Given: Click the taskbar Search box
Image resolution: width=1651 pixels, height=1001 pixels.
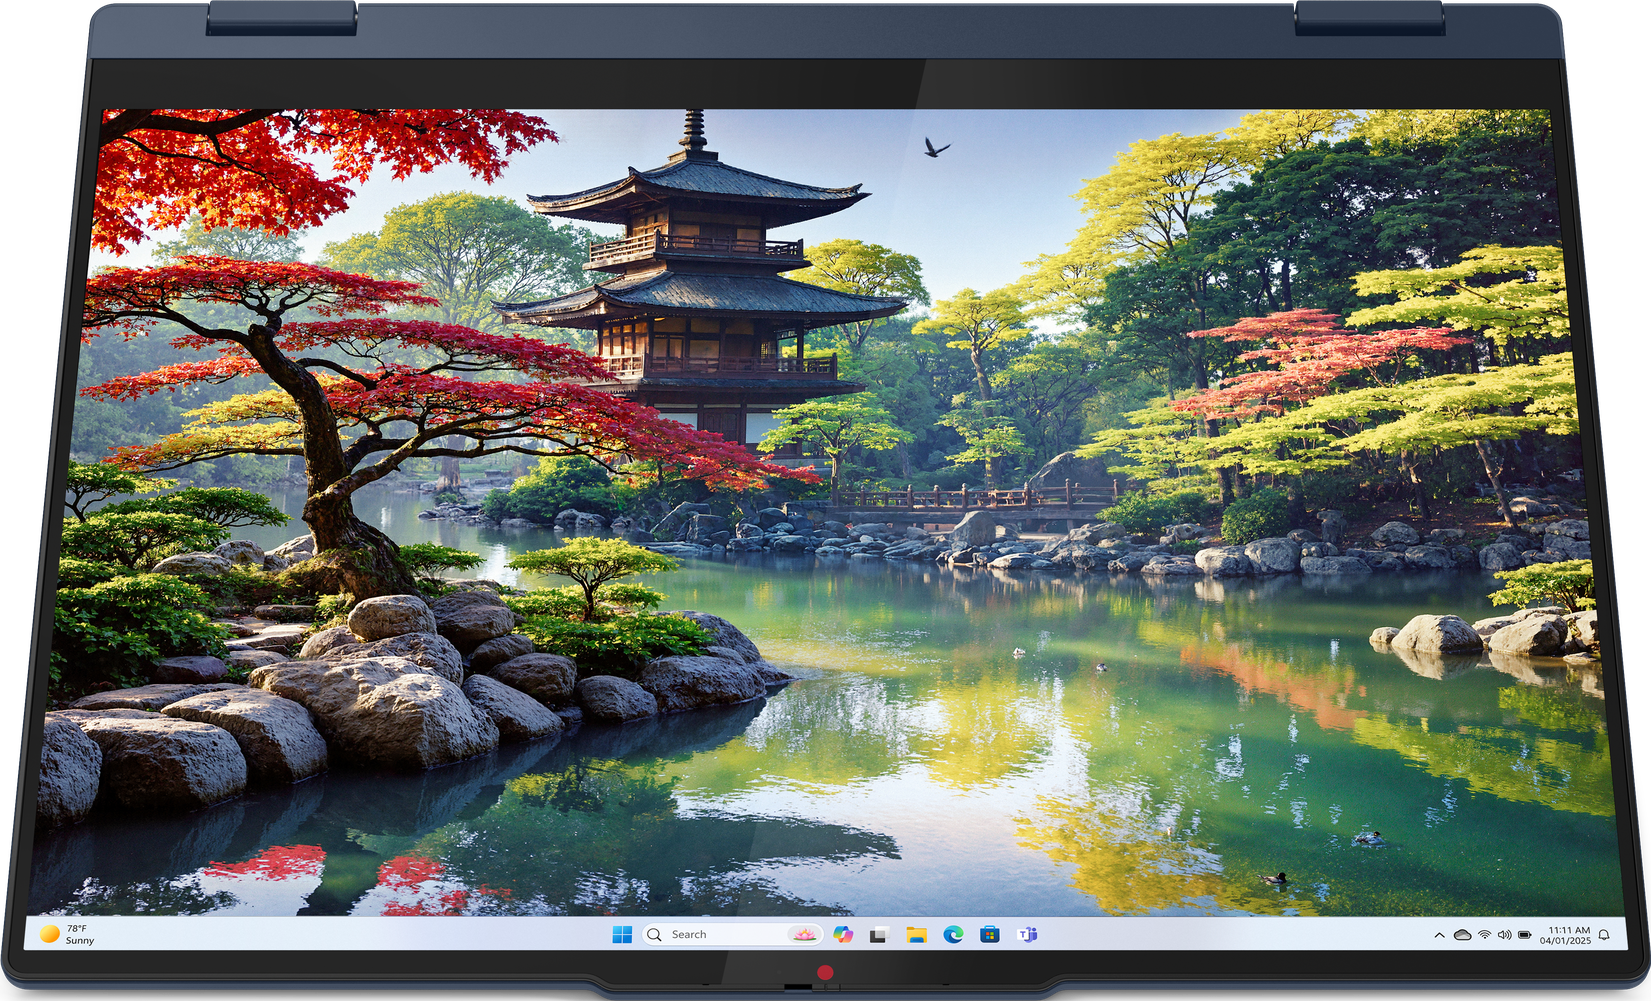Looking at the screenshot, I should coord(732,934).
